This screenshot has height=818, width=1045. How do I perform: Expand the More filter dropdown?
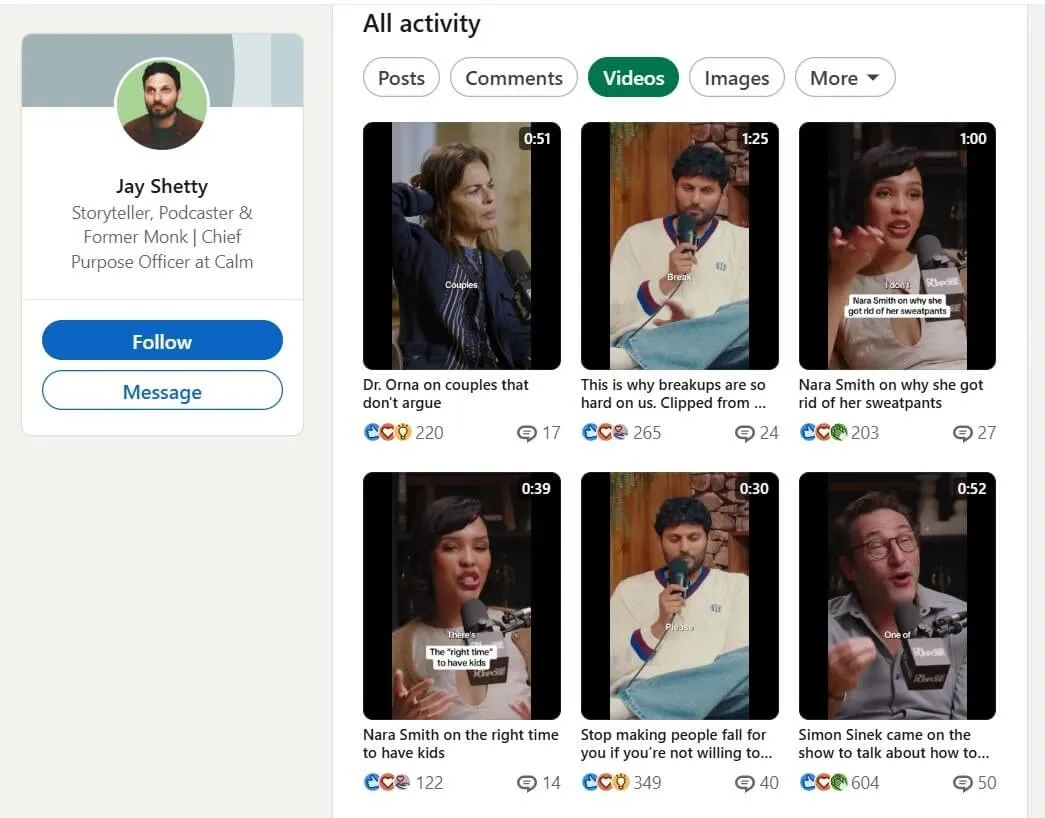(845, 77)
